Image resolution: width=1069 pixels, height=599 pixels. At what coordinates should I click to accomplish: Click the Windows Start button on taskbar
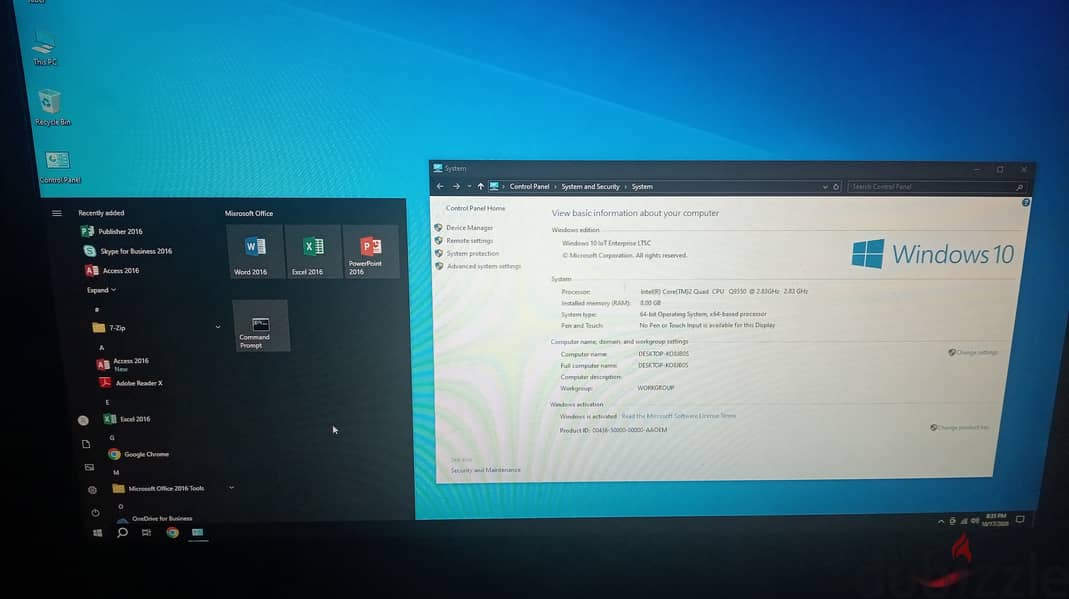coord(97,533)
